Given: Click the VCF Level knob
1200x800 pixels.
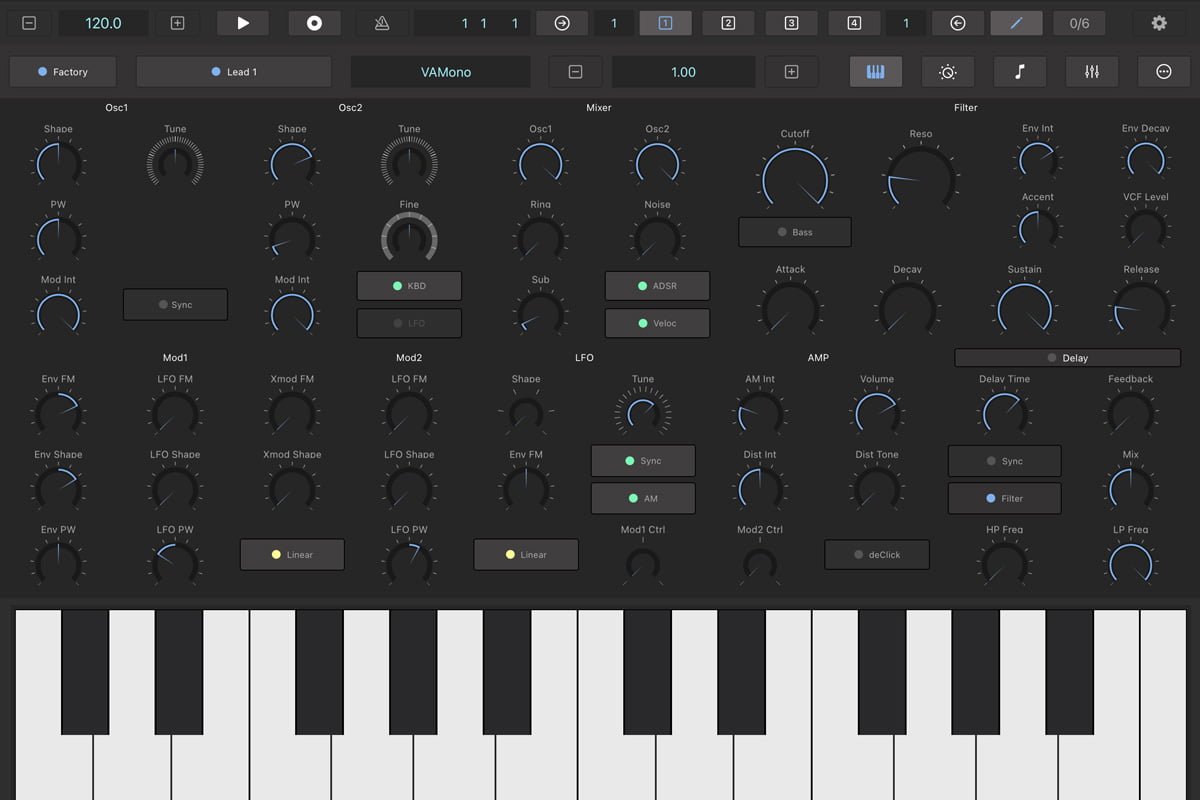Looking at the screenshot, I should [x=1145, y=229].
